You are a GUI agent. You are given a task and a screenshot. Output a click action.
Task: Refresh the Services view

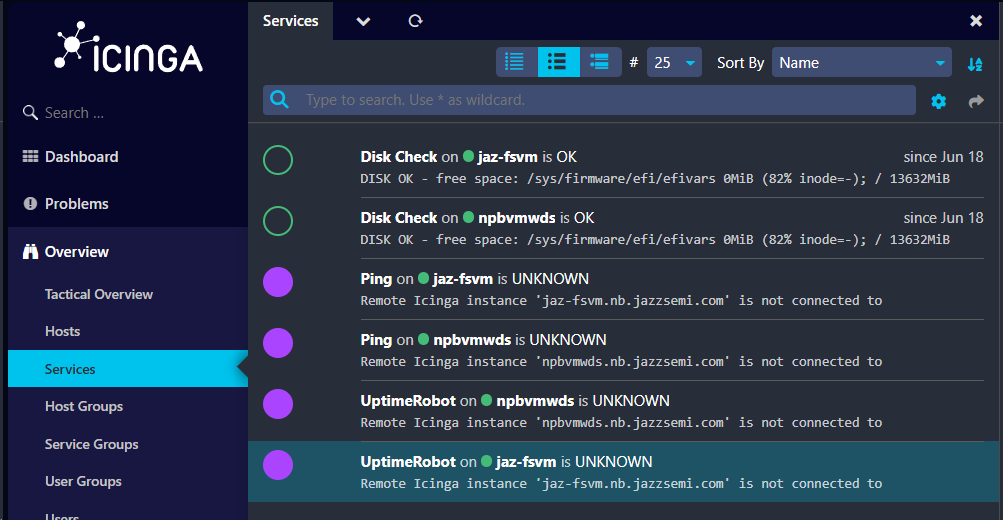tap(415, 21)
